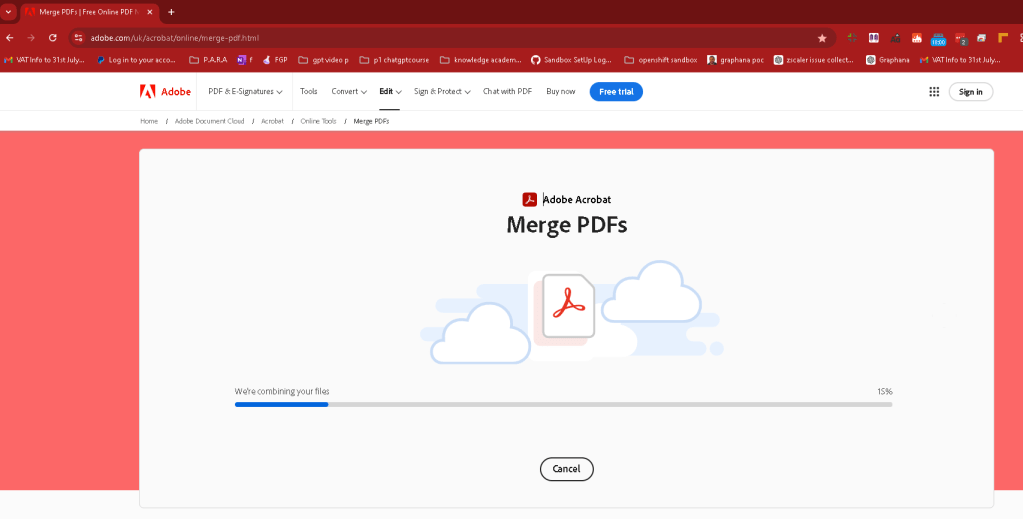Expand the Edit dropdown

tap(390, 91)
